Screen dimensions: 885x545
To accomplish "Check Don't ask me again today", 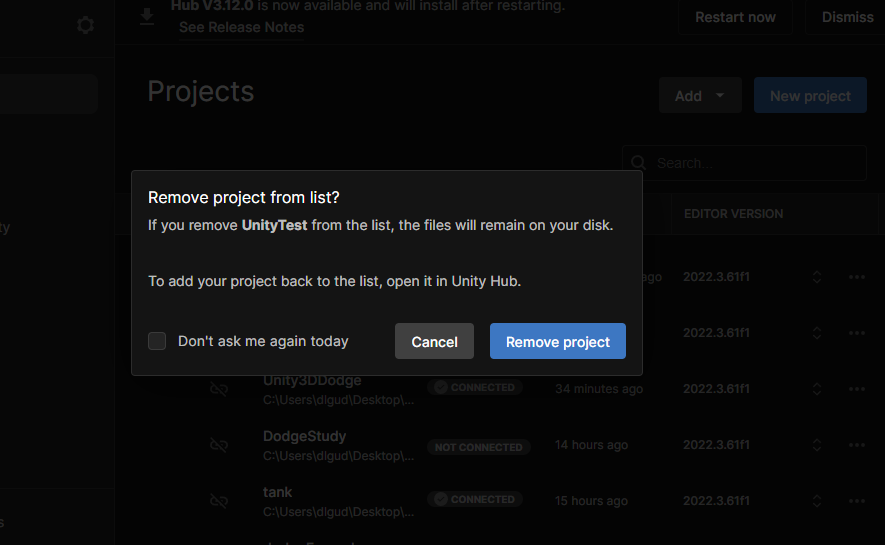I will click(157, 341).
